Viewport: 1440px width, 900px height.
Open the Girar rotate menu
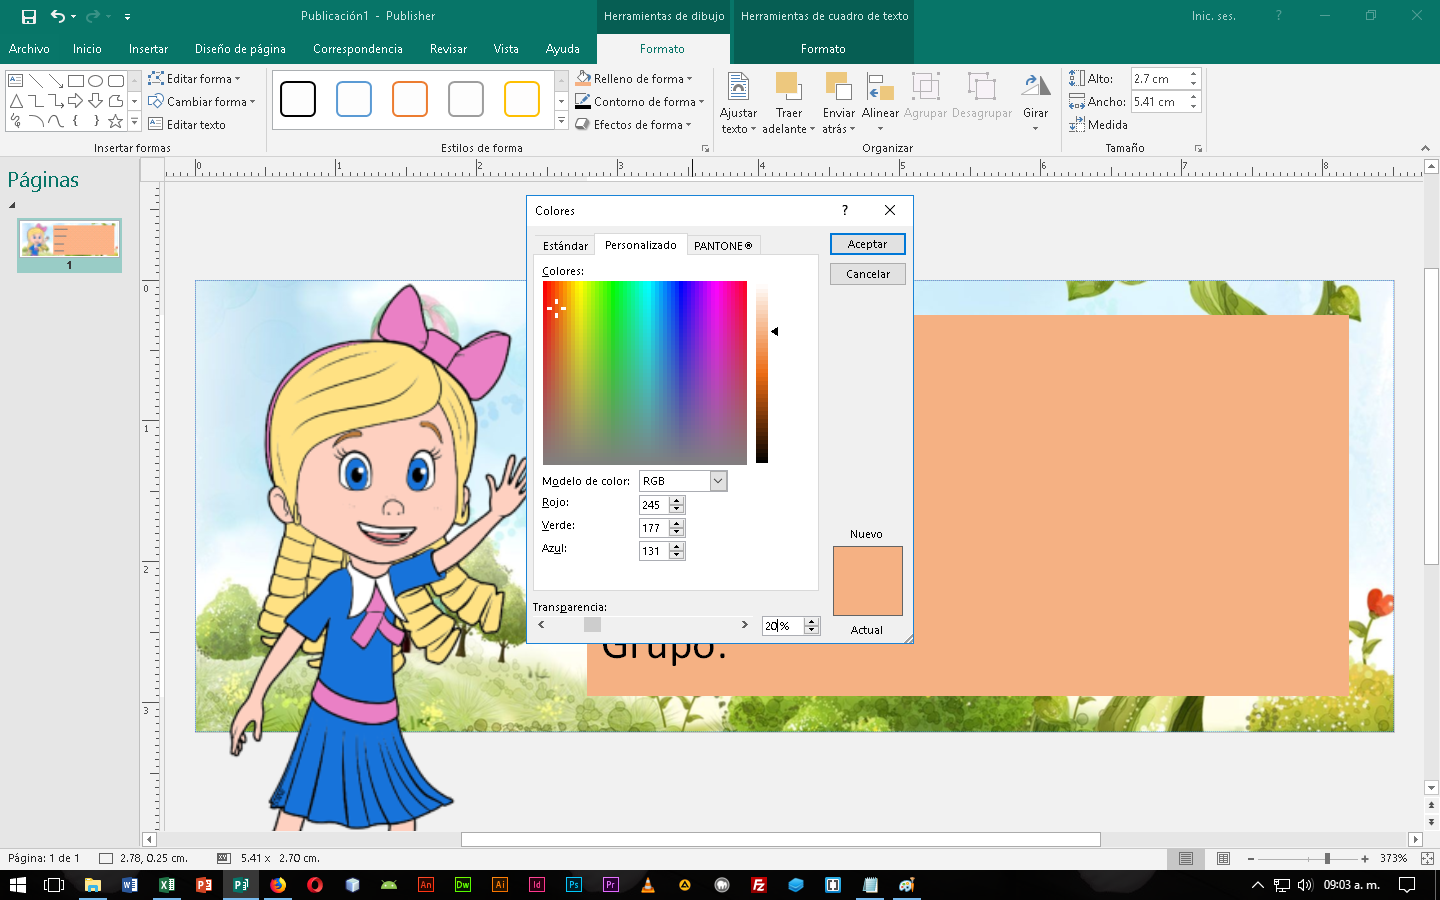(1035, 103)
